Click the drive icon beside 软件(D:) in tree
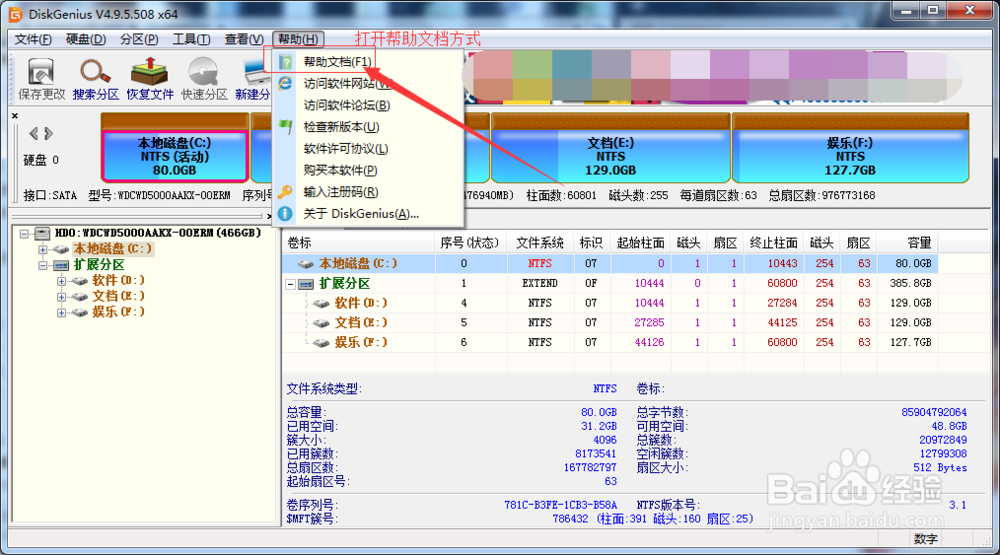 80,281
